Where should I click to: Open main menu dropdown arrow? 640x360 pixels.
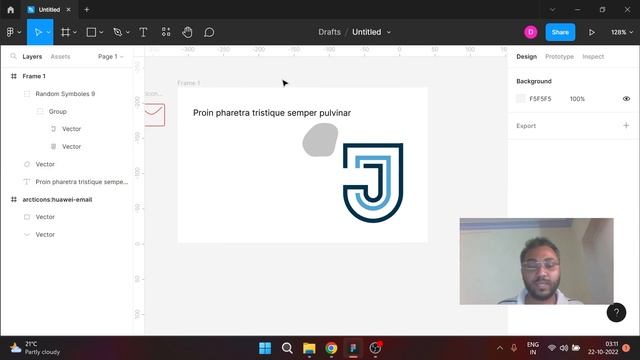19,32
